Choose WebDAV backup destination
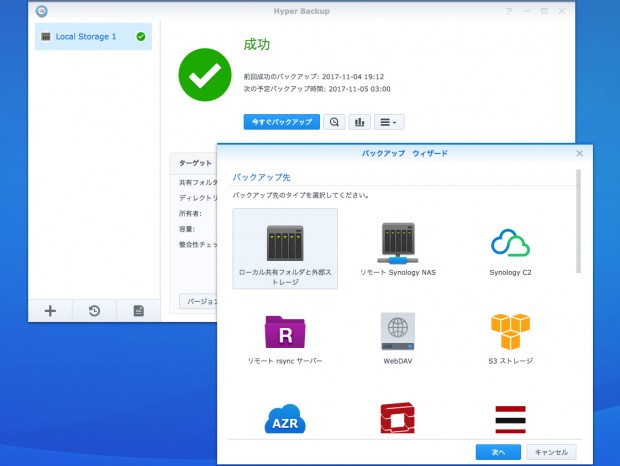 coord(398,338)
